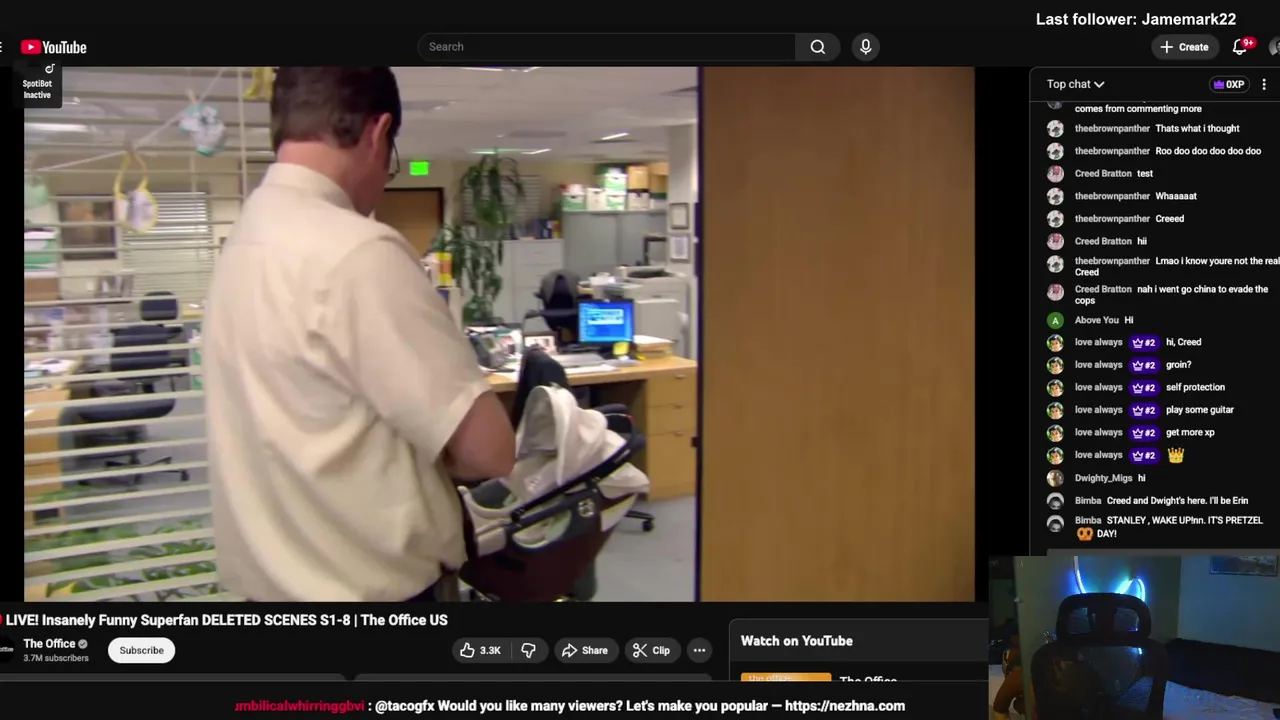The image size is (1280, 720).
Task: Activate voice search microphone
Action: point(866,47)
